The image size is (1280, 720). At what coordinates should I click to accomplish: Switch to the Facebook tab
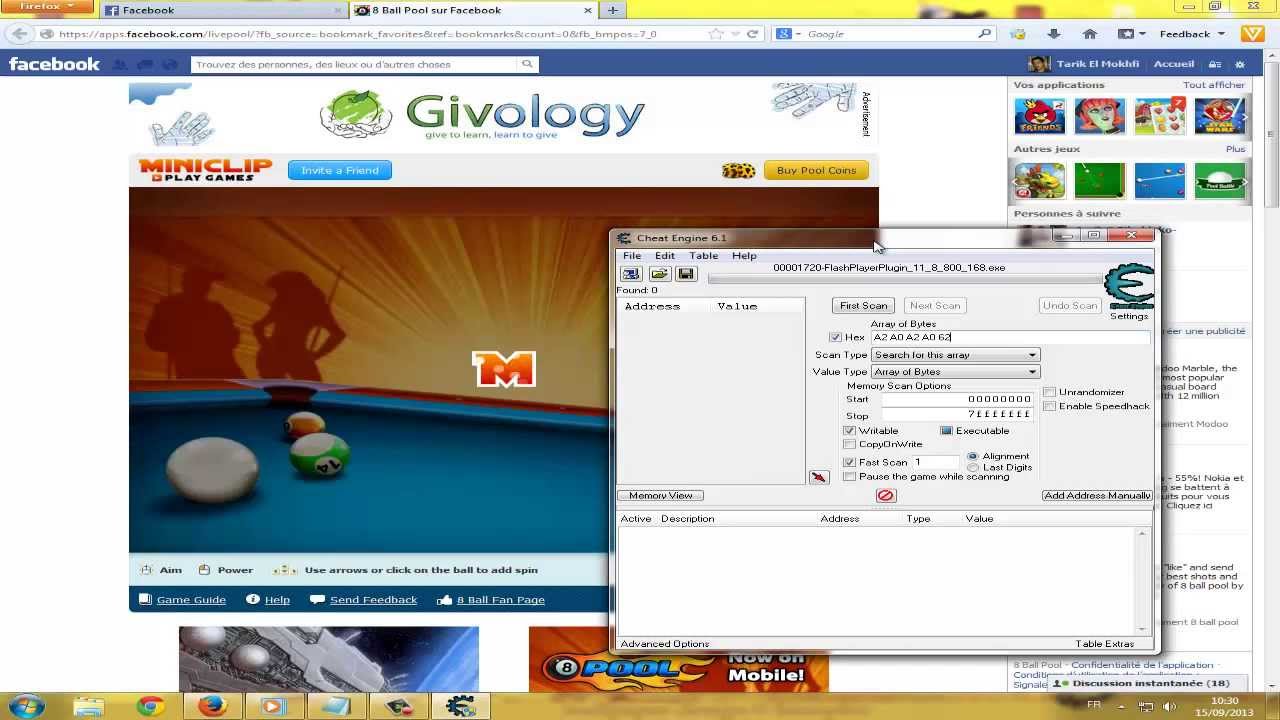224,10
